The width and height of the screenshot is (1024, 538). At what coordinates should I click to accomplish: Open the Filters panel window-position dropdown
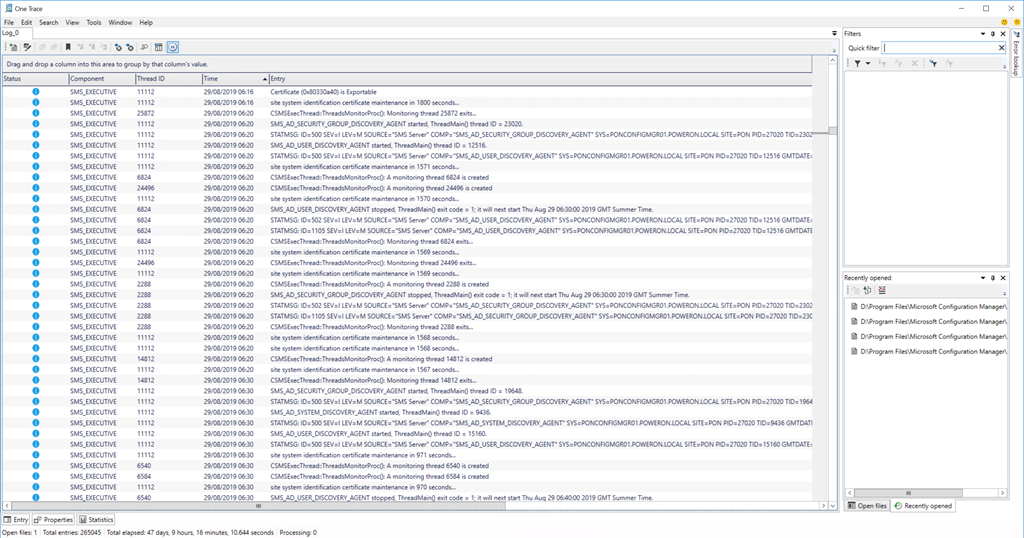(x=980, y=34)
